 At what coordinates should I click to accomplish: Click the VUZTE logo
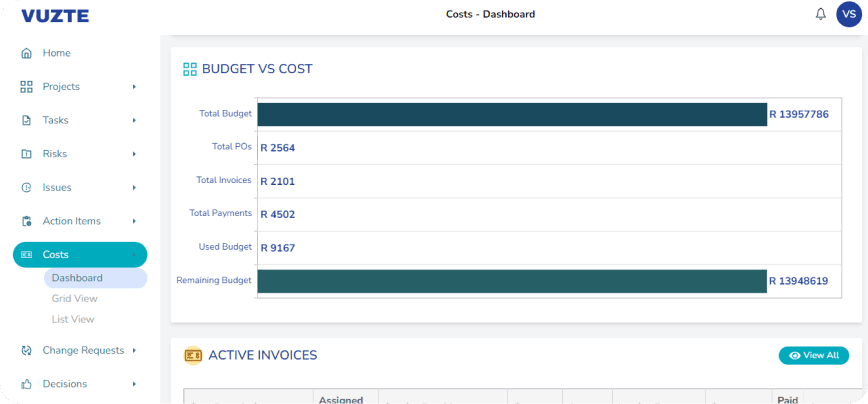tap(55, 15)
